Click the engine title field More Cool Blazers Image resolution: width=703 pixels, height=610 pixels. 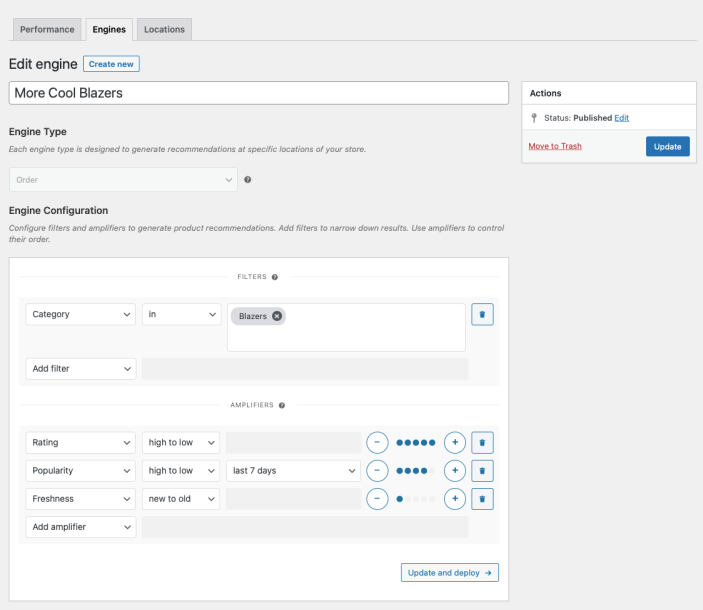click(x=259, y=93)
